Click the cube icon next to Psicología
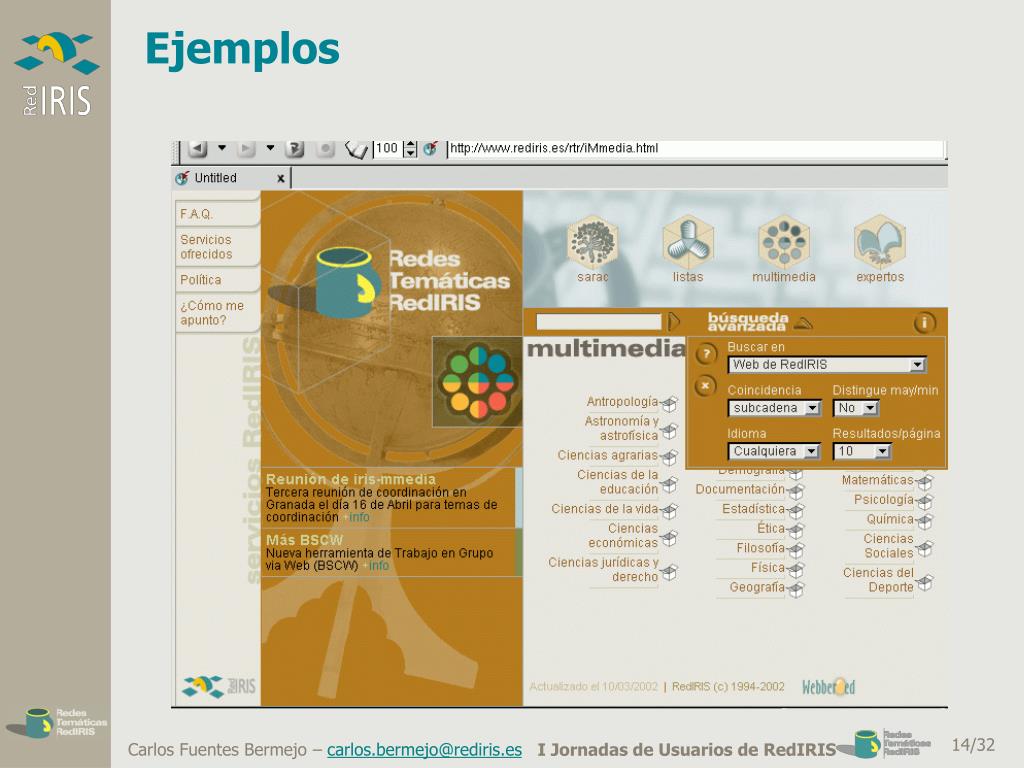The image size is (1024, 768). pos(925,502)
